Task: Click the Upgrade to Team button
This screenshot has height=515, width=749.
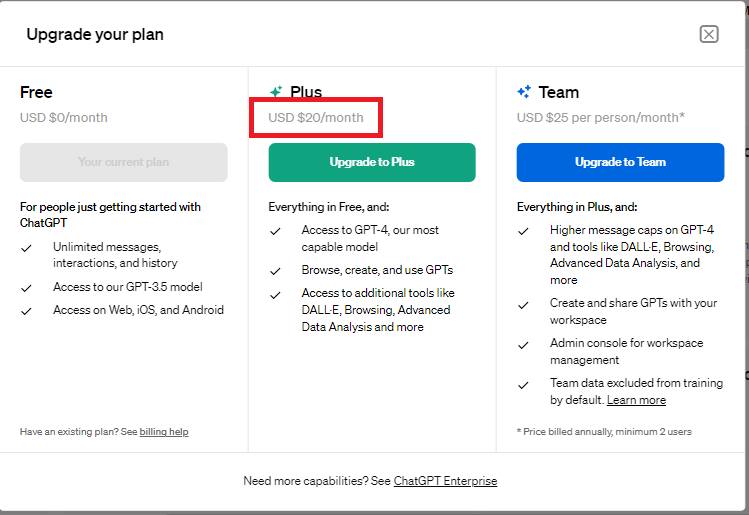Action: click(620, 162)
